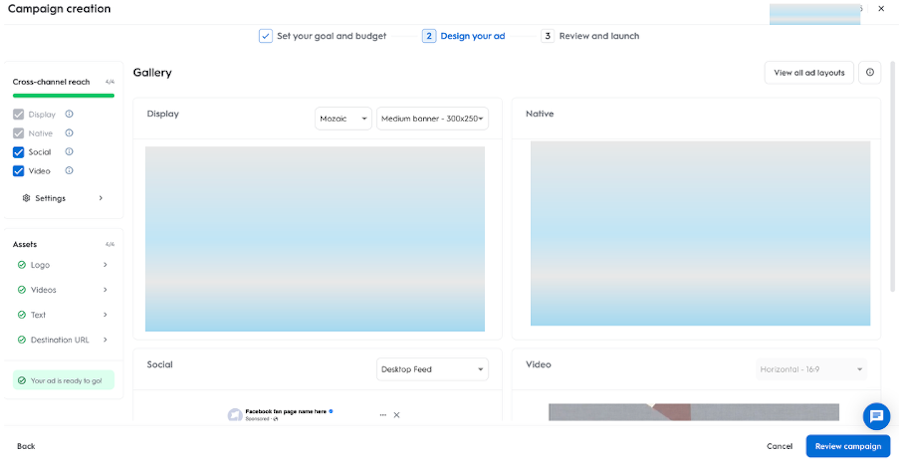Open the Horizontal 16:9 video dropdown
The image size is (900, 464).
(x=812, y=369)
